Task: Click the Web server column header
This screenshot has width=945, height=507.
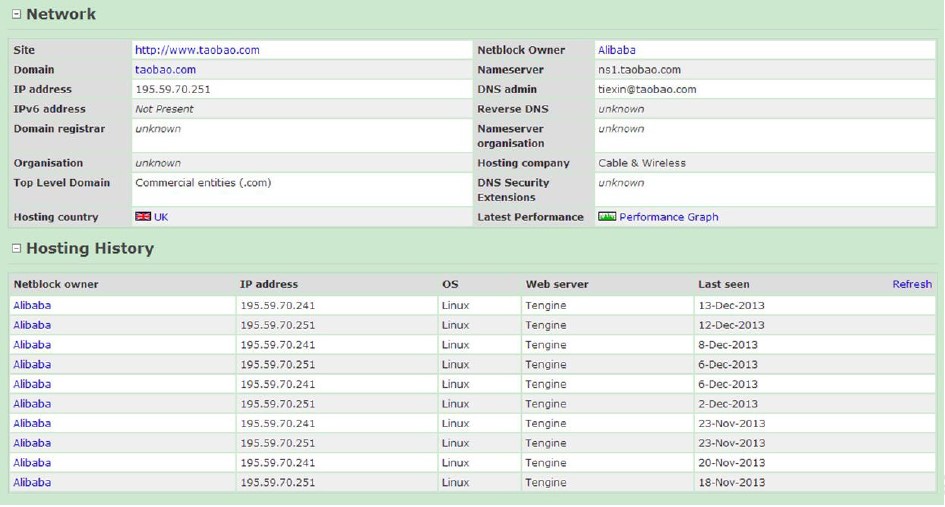Action: pos(556,284)
